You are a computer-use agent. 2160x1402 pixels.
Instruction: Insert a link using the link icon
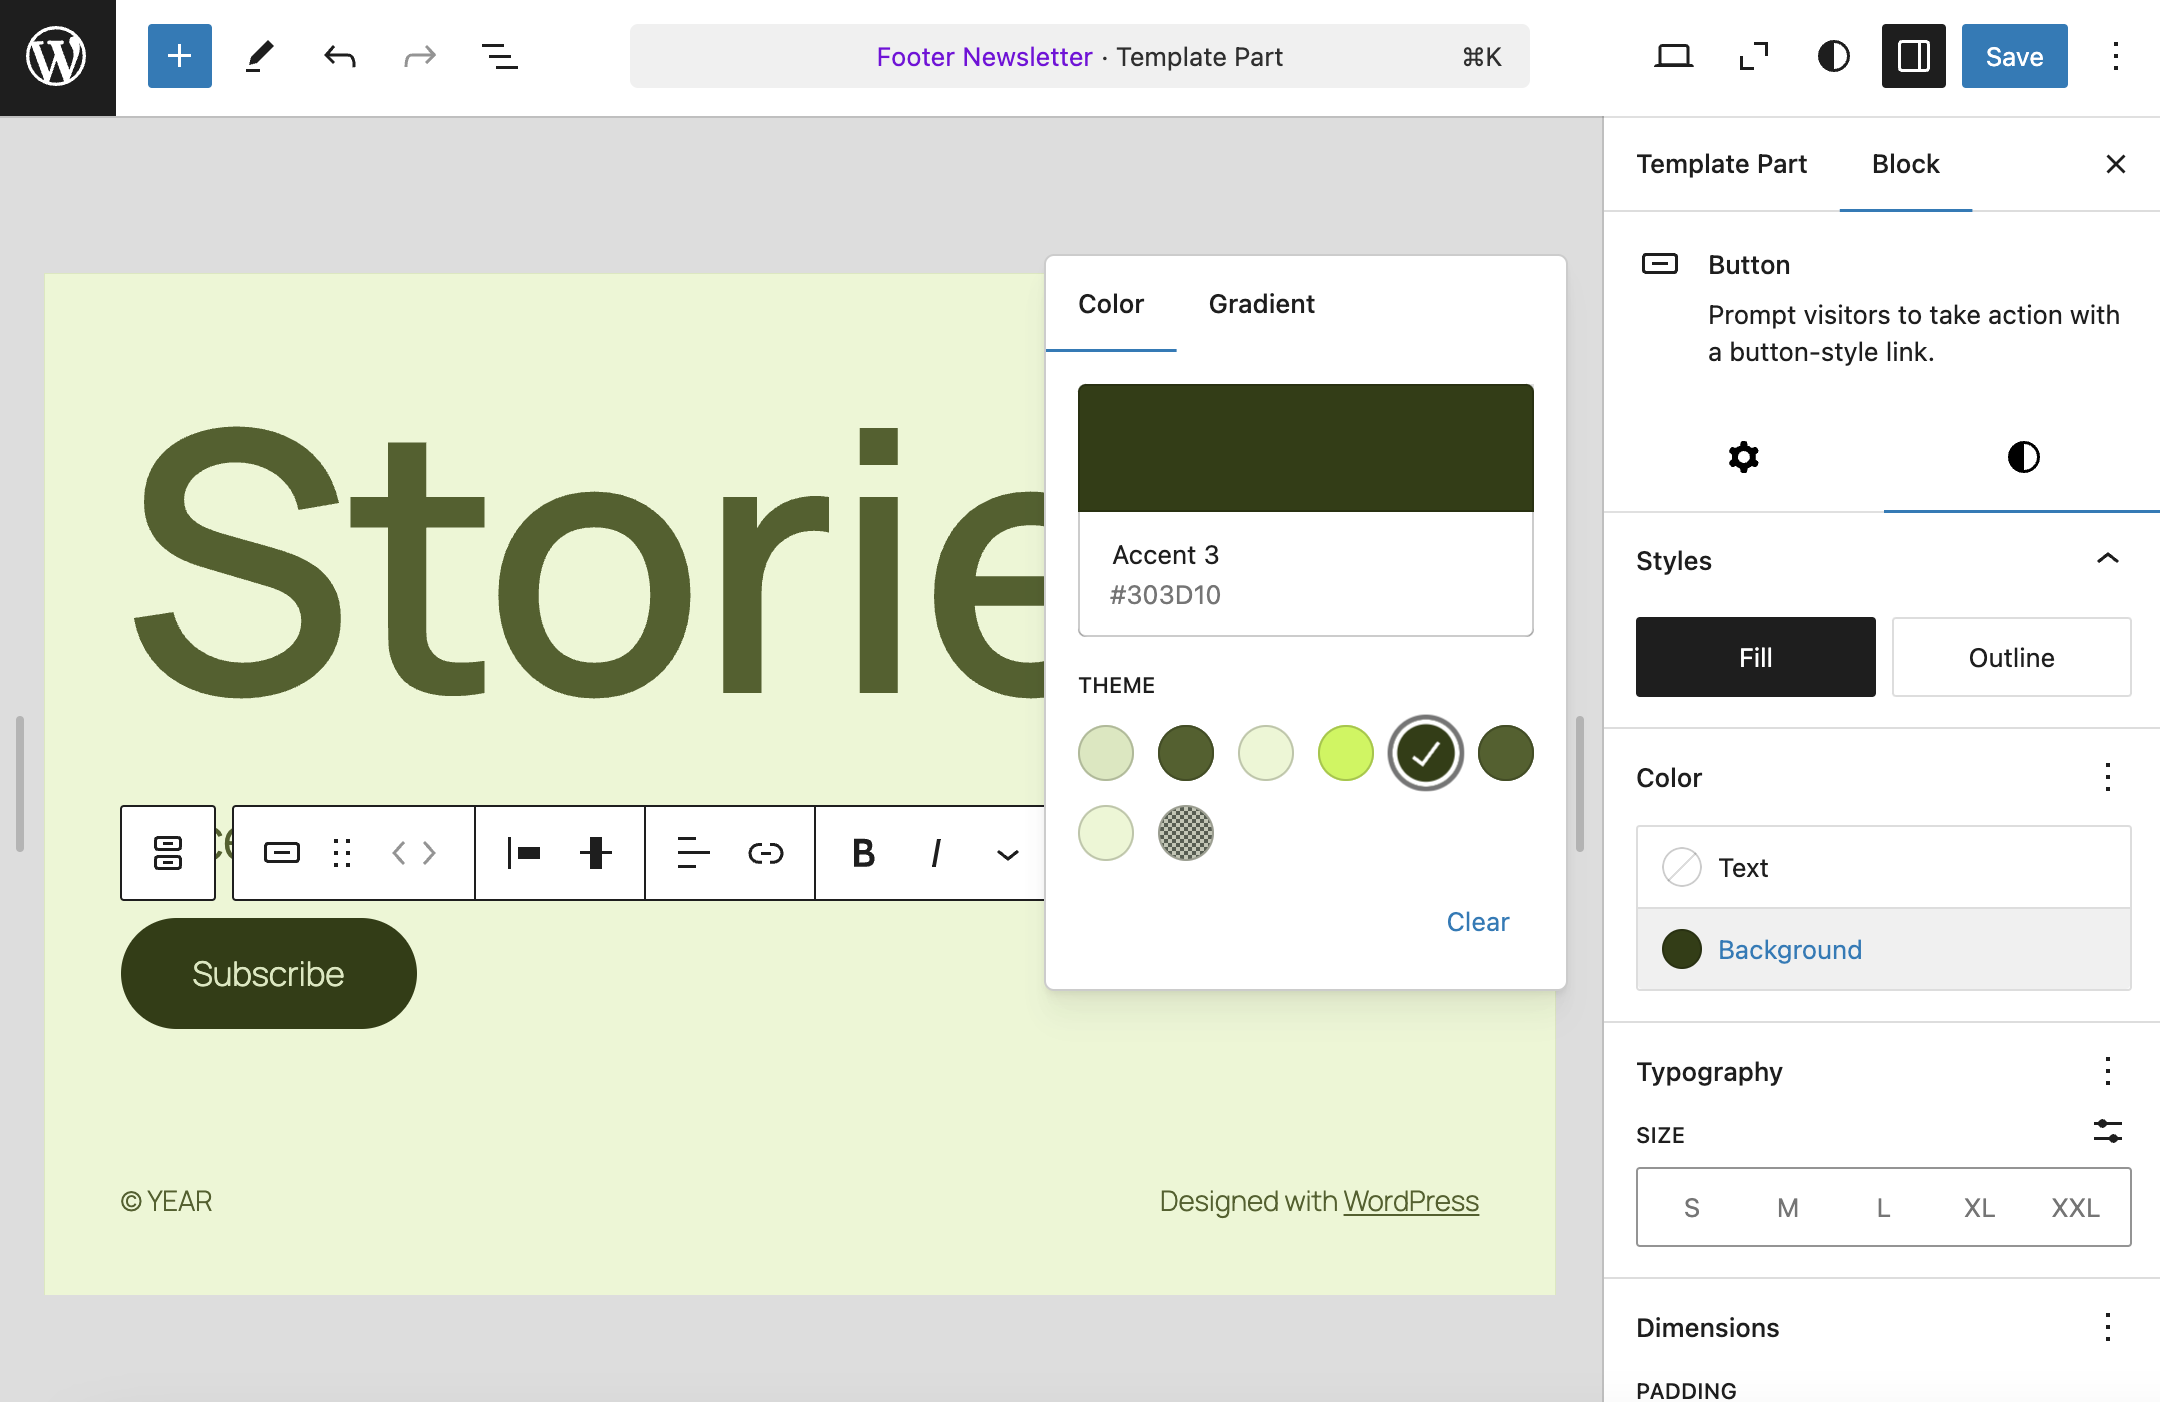click(763, 852)
